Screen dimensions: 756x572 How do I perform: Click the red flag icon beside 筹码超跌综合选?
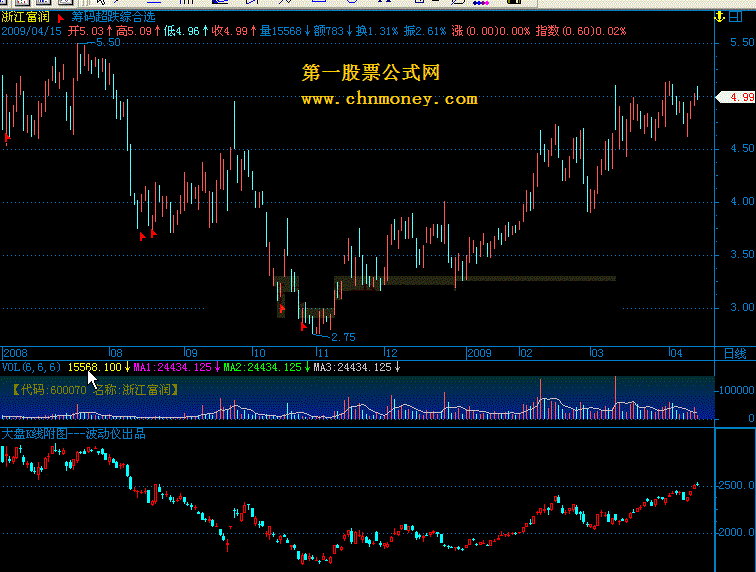click(61, 18)
